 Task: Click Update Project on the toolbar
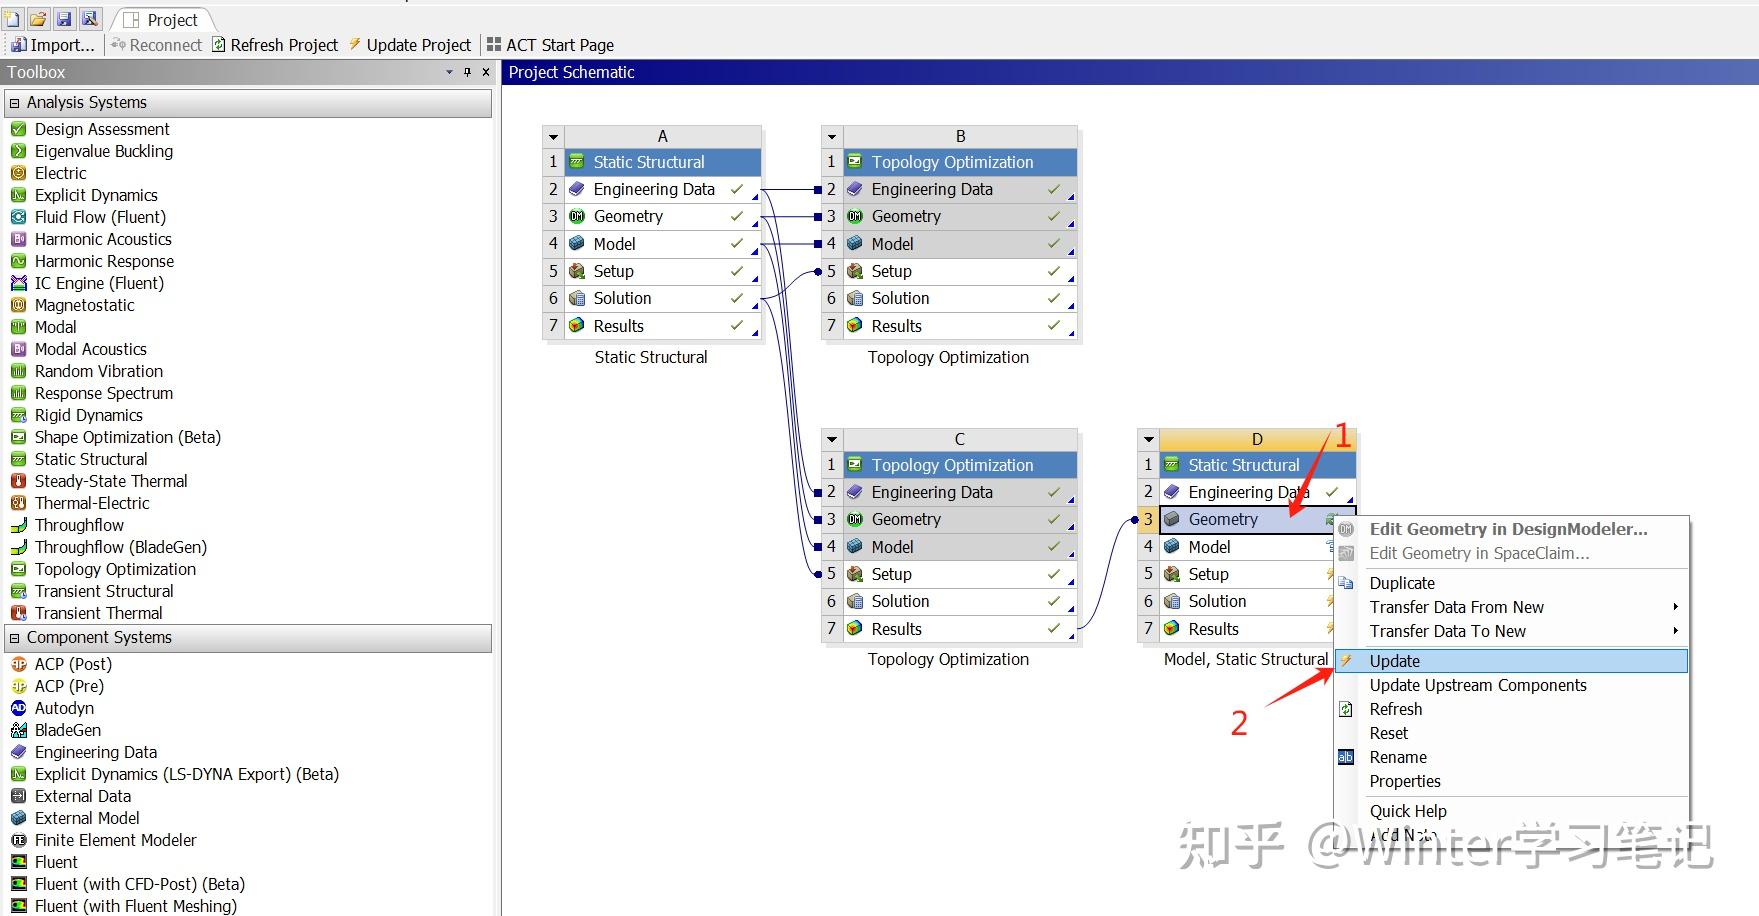(417, 44)
